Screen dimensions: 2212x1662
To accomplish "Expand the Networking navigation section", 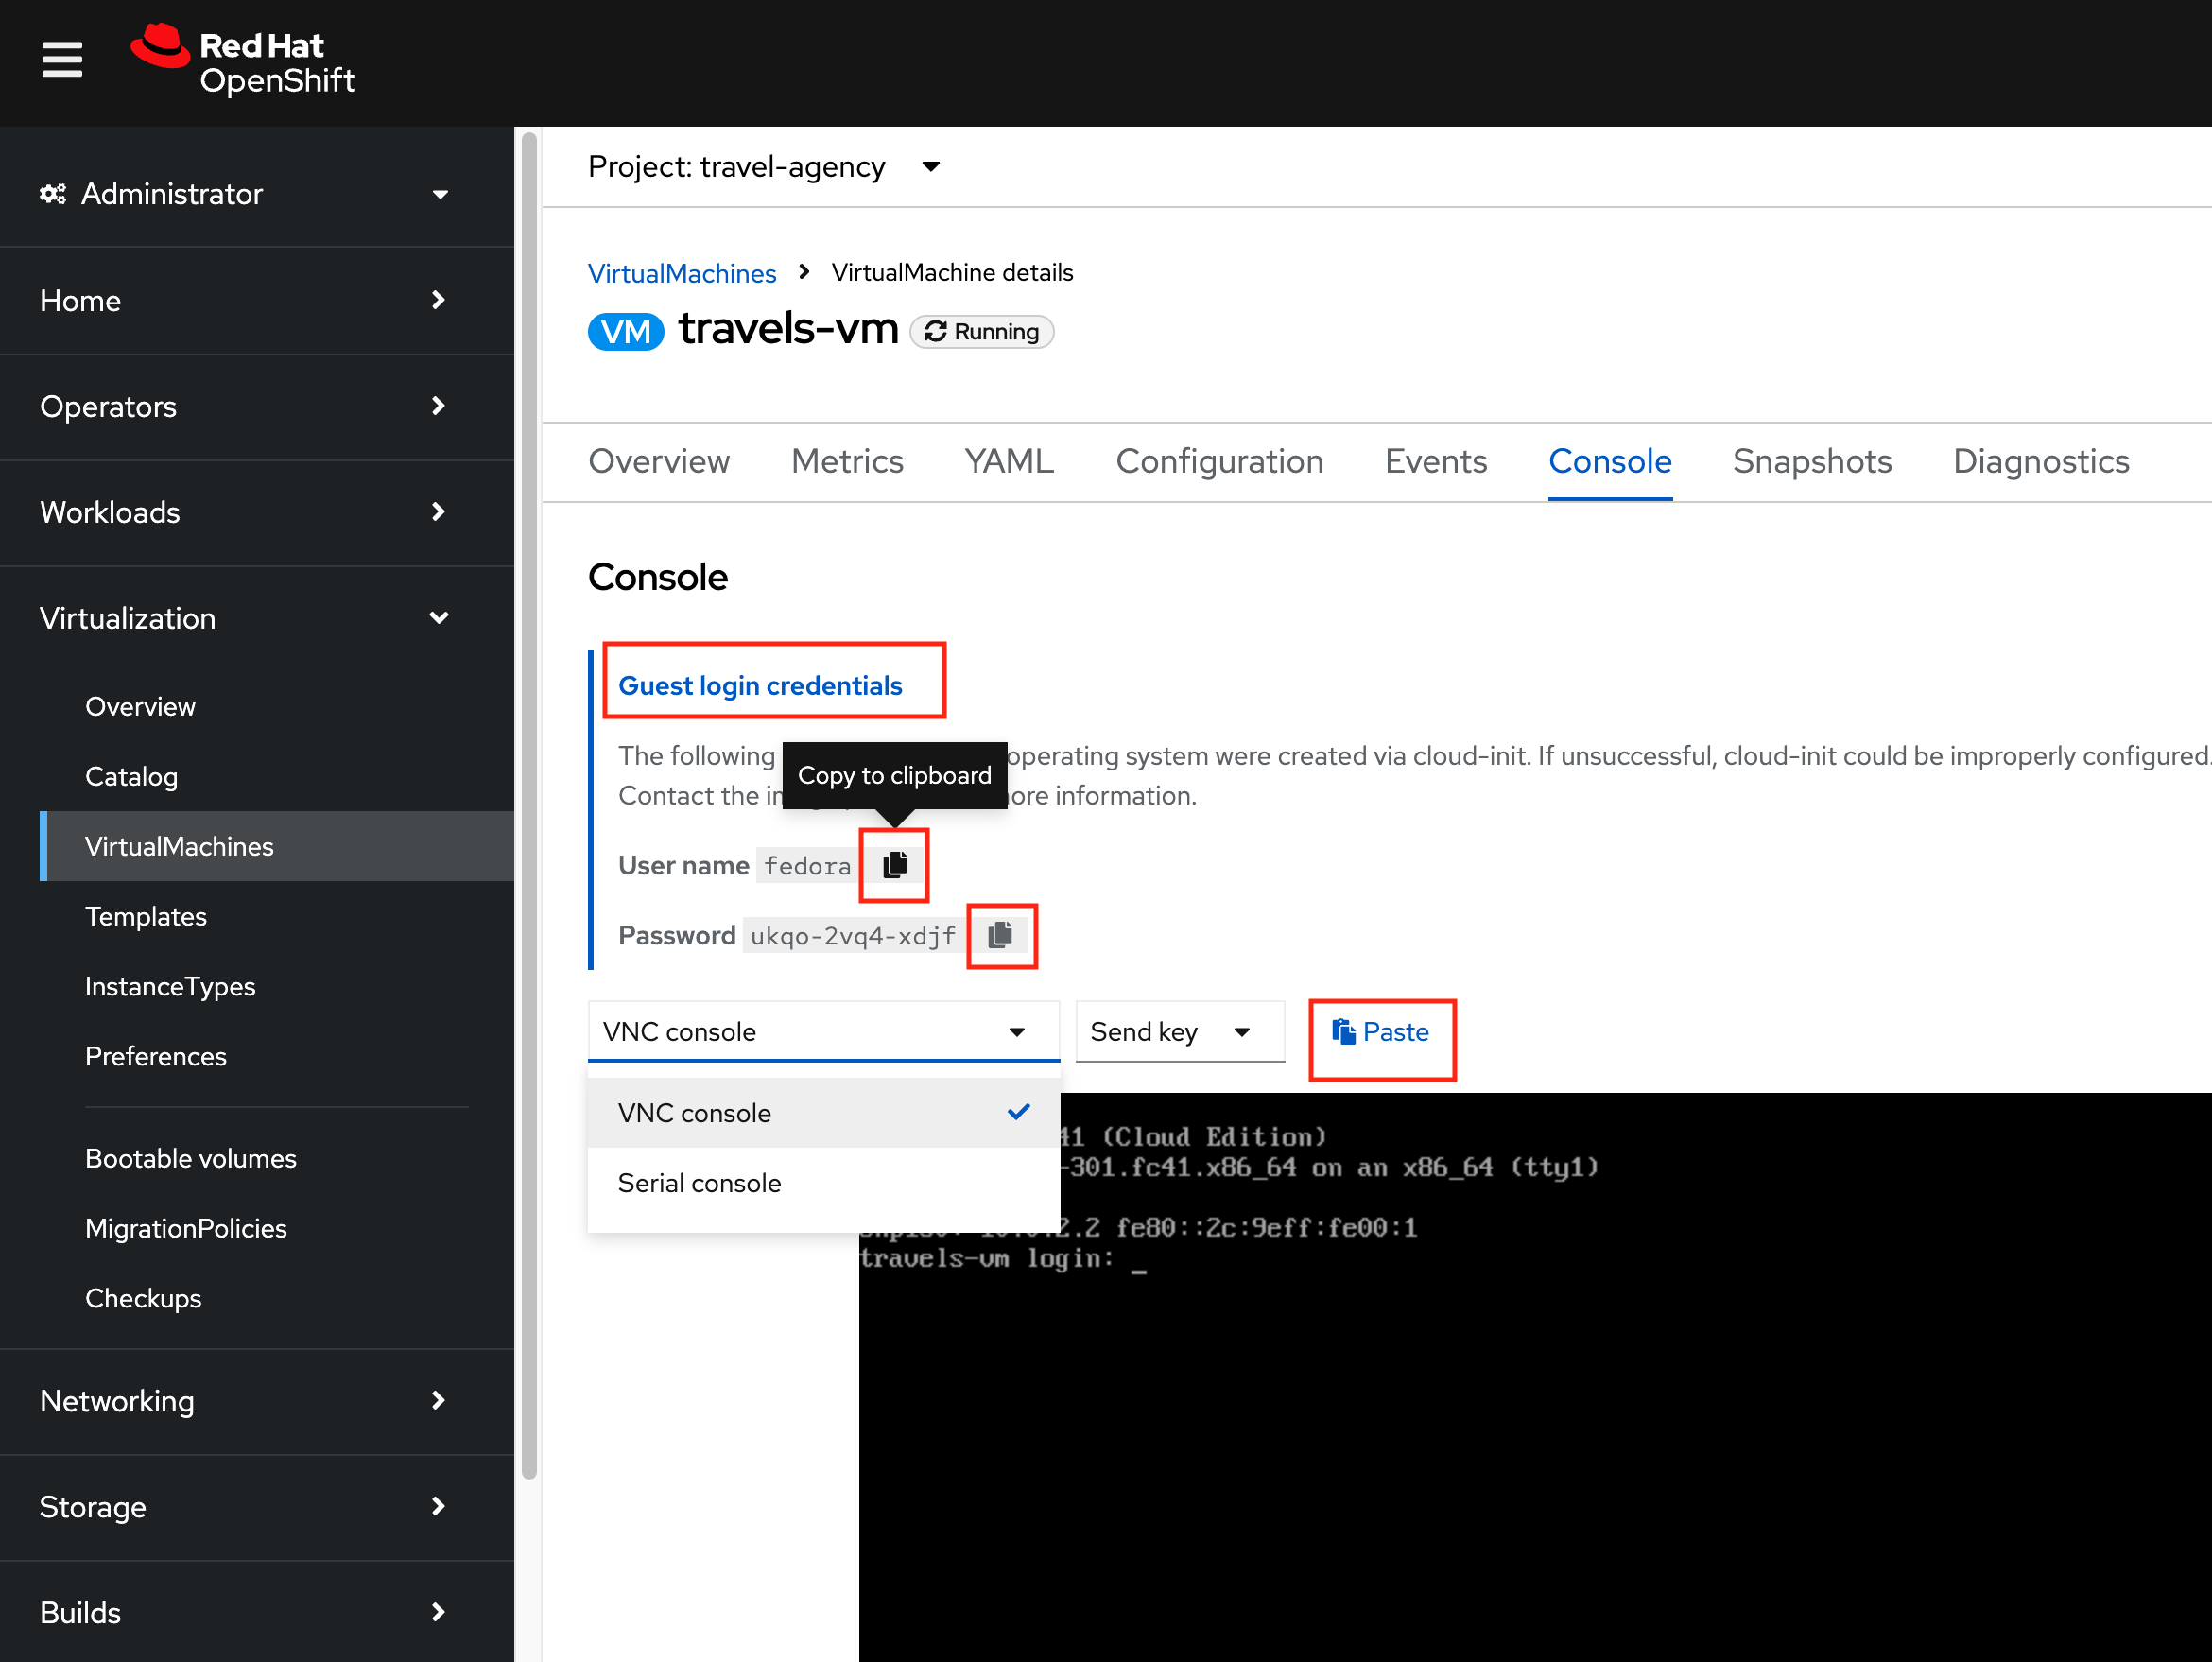I will pos(257,1401).
